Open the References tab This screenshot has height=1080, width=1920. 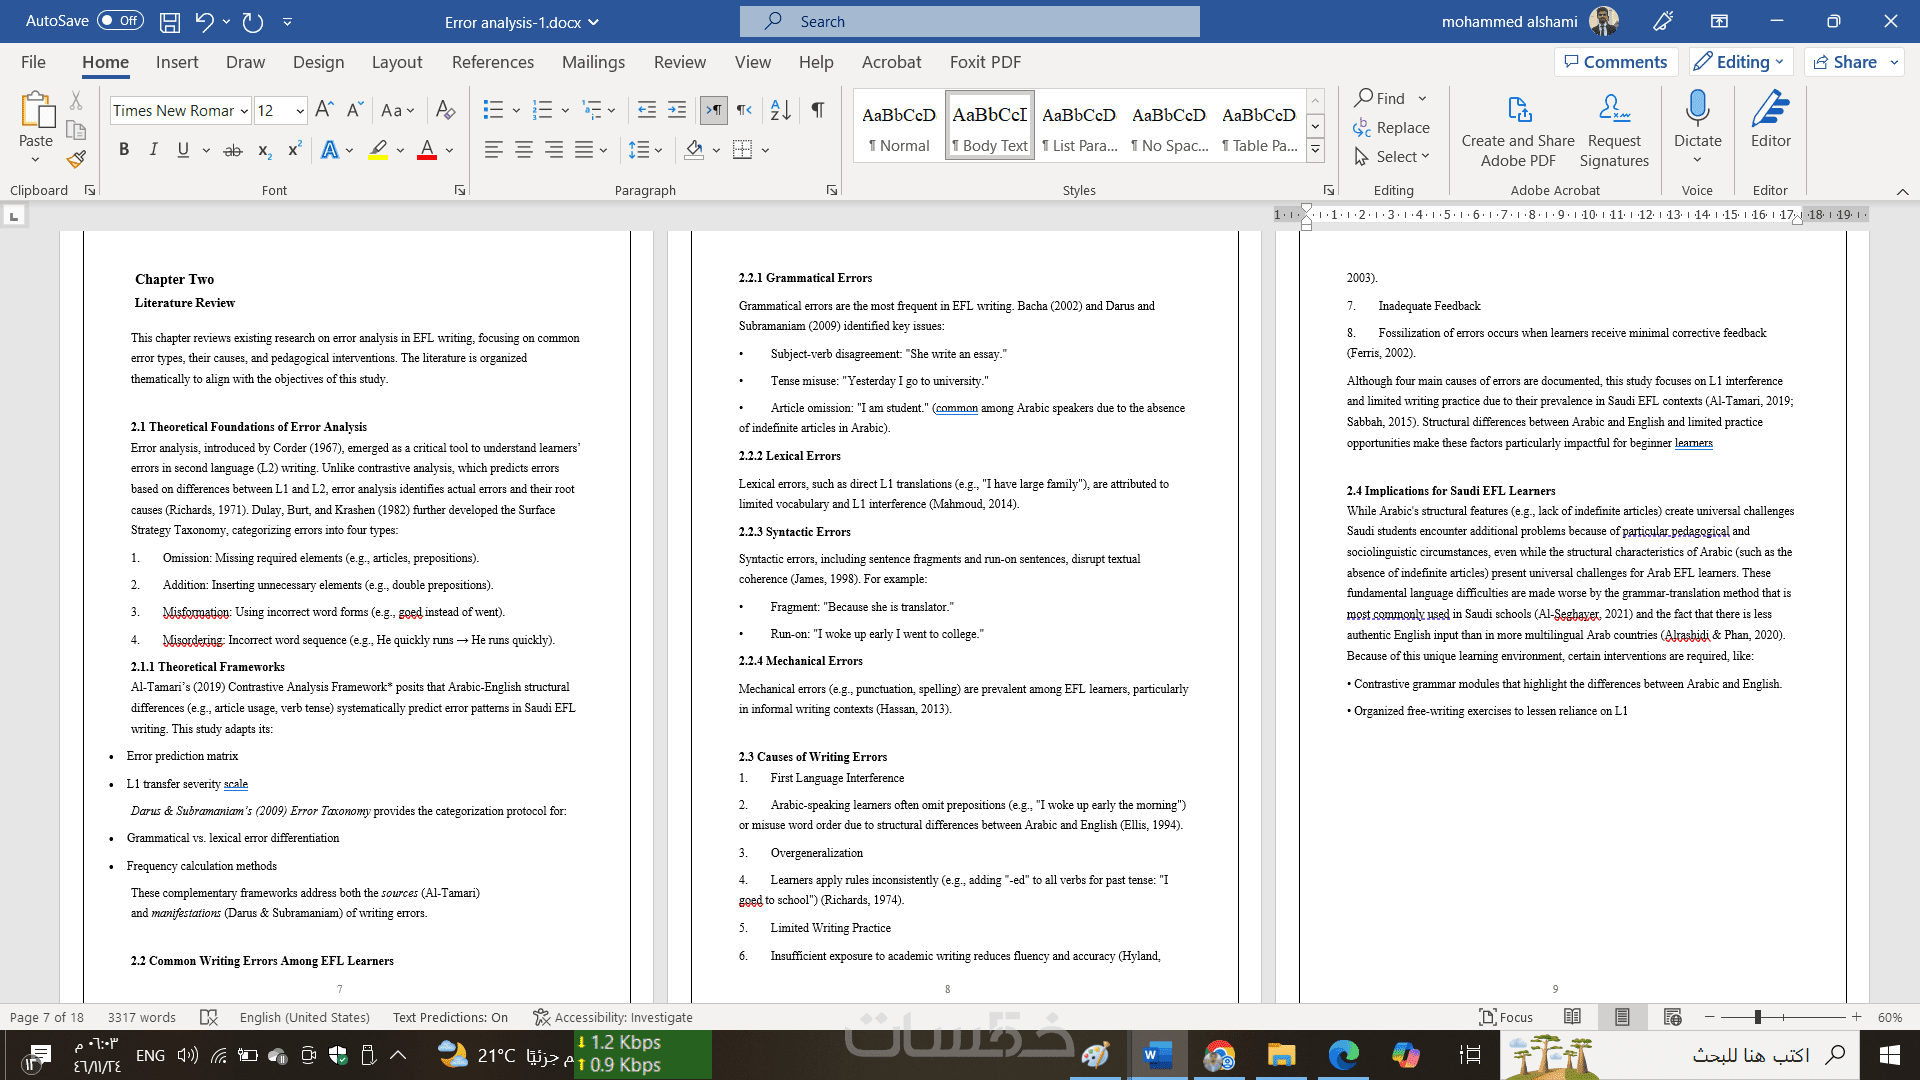492,62
